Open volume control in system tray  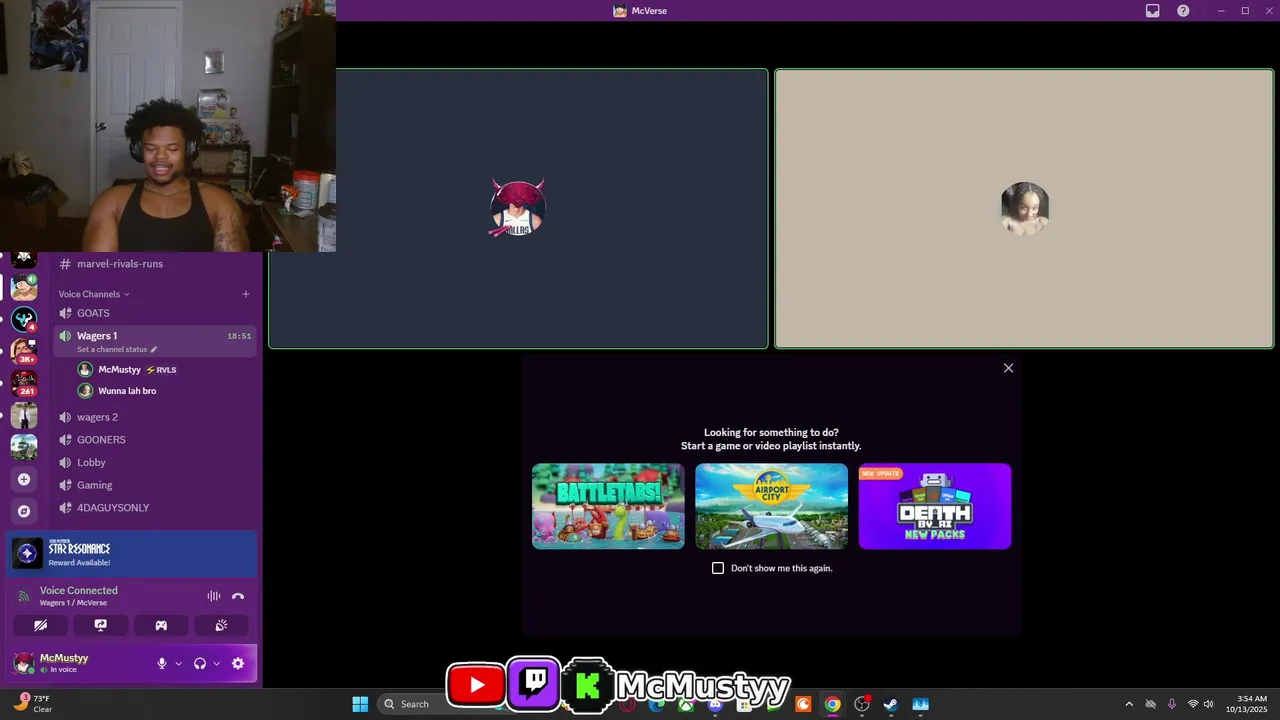(x=1209, y=704)
